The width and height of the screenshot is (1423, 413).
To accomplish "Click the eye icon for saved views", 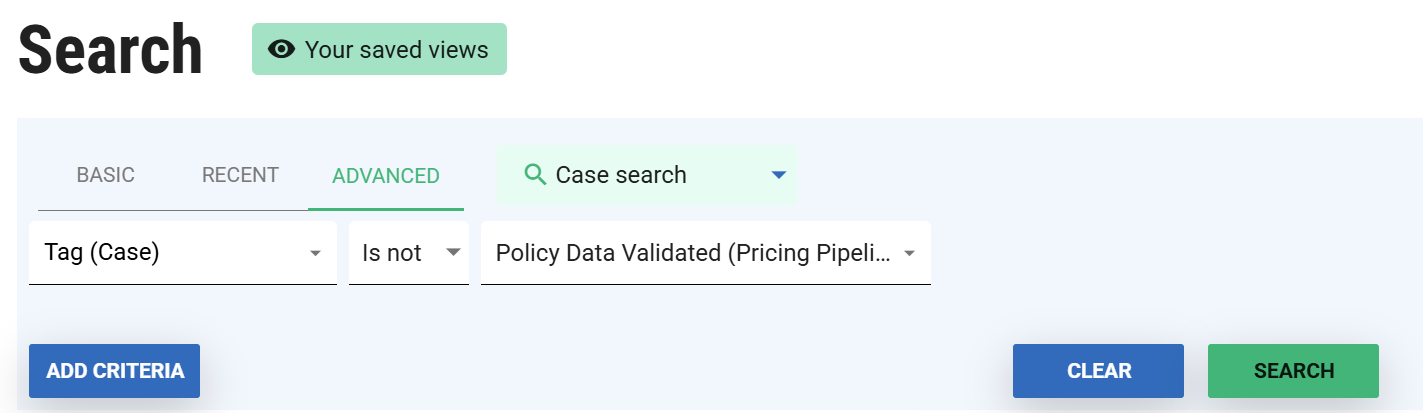I will pos(282,49).
